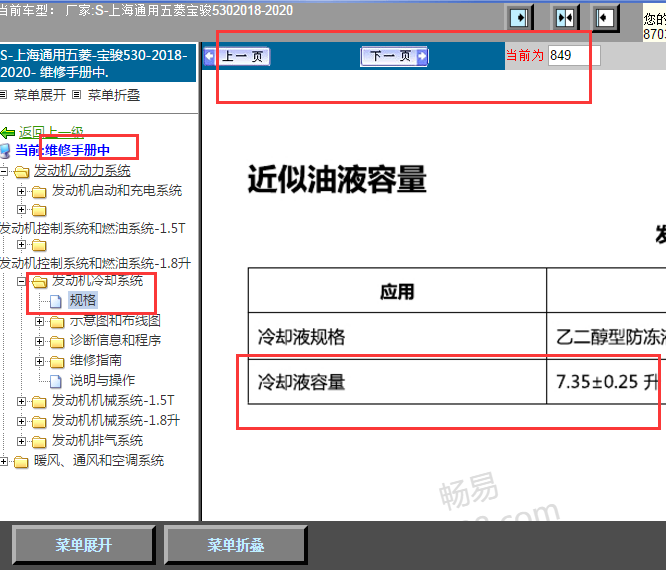
Task: Go to next page with 下一页 button
Action: 394,56
